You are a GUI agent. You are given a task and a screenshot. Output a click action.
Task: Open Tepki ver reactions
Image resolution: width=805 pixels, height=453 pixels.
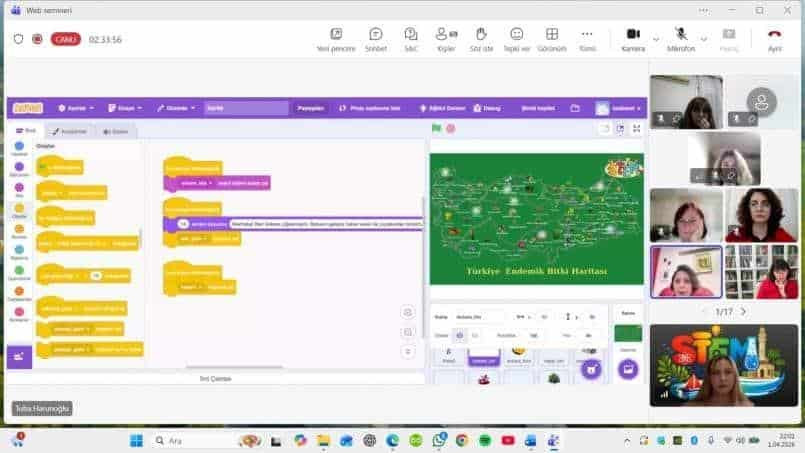(516, 38)
